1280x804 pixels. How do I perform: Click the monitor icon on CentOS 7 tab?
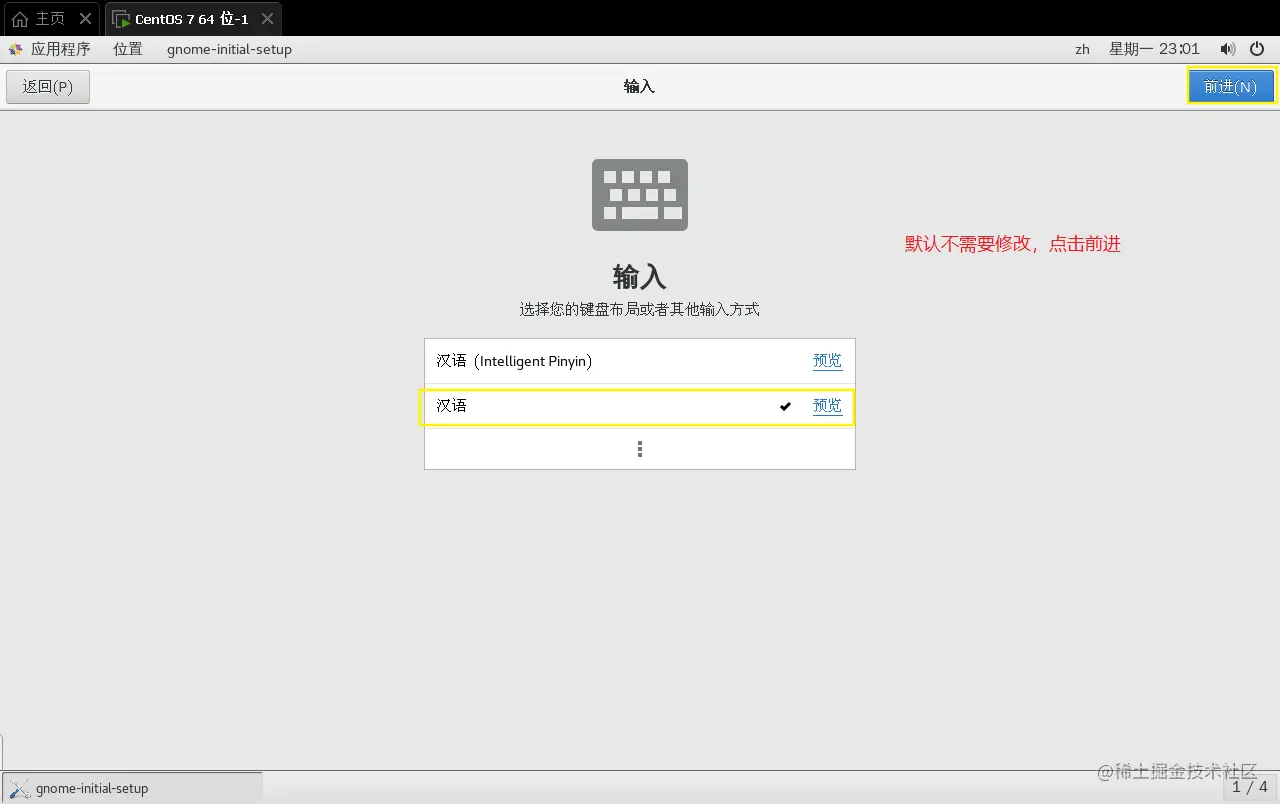121,18
